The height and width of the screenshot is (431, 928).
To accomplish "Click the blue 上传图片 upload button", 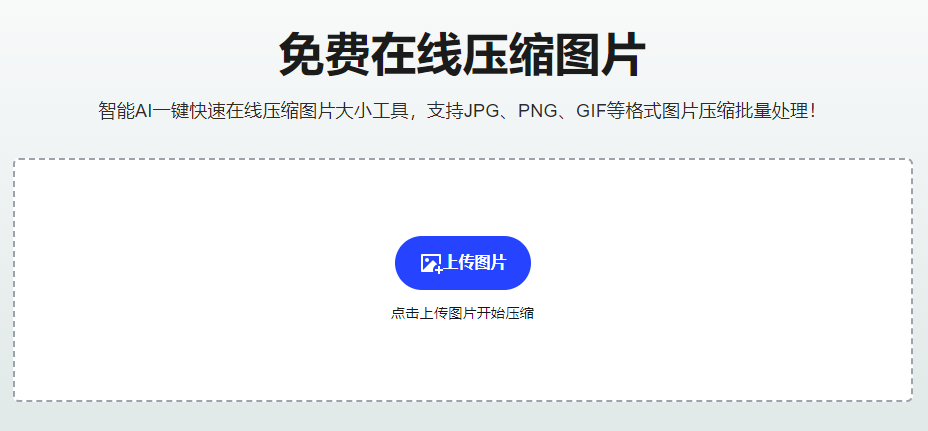I will click(x=463, y=263).
